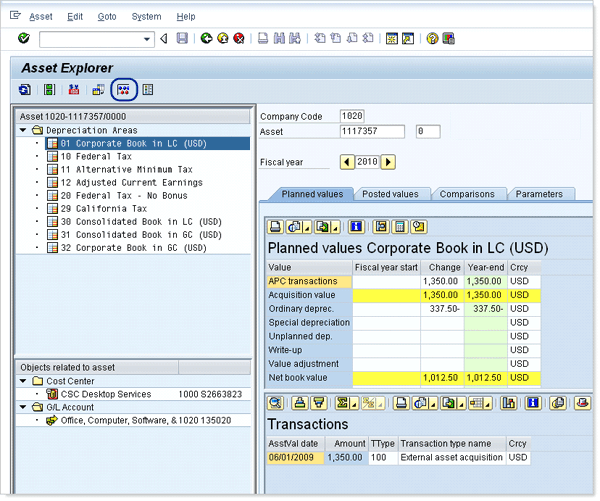This screenshot has height=501, width=600.
Task: Collapse the Depreciation Areas folder
Action: (x=23, y=130)
